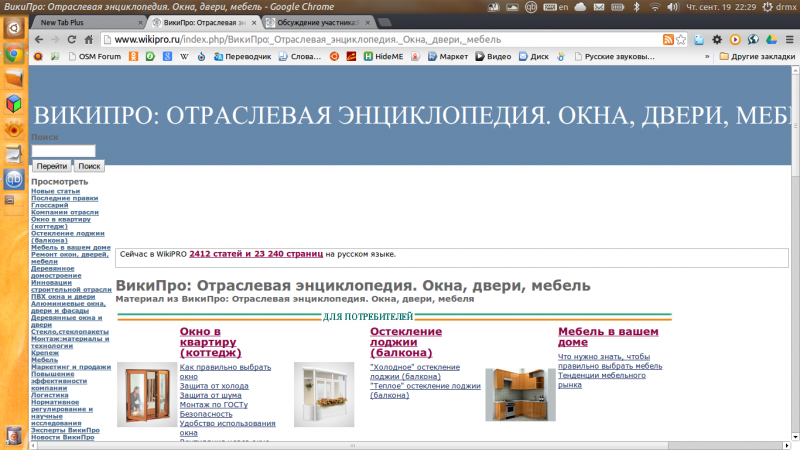Open the Wi-Fi network indicator
The image size is (800, 450).
[655, 7]
